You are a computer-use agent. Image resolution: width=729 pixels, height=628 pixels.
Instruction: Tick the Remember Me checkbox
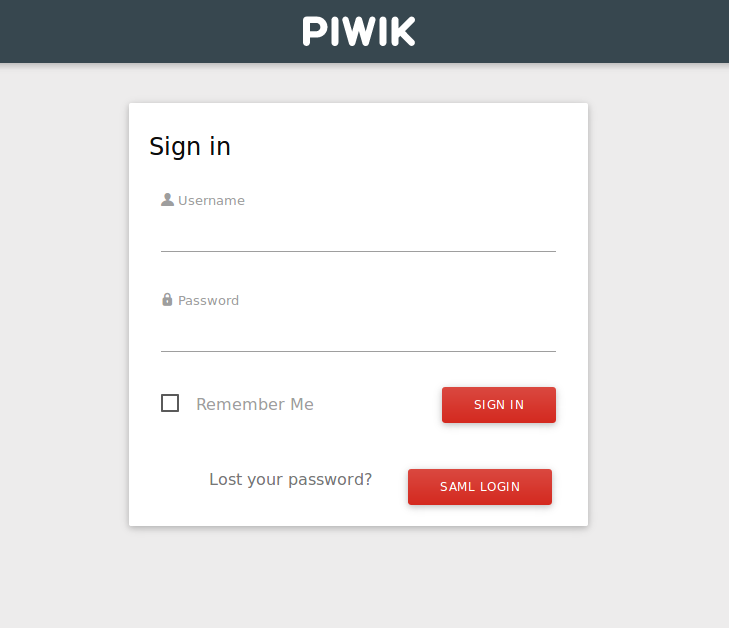(x=170, y=403)
